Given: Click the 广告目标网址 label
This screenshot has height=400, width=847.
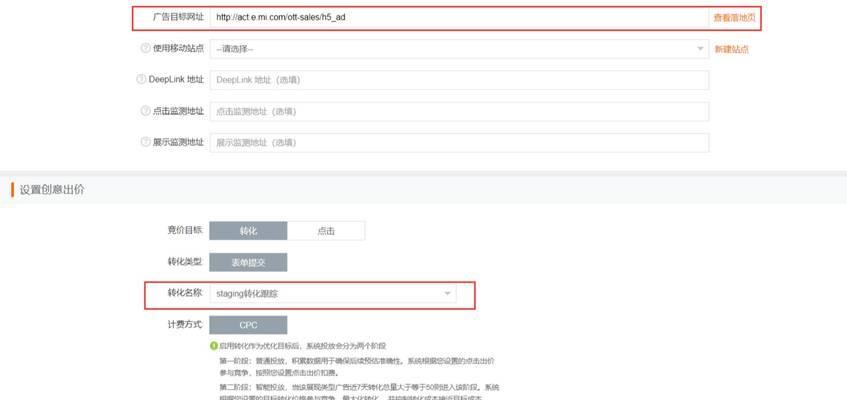Looking at the screenshot, I should [178, 17].
